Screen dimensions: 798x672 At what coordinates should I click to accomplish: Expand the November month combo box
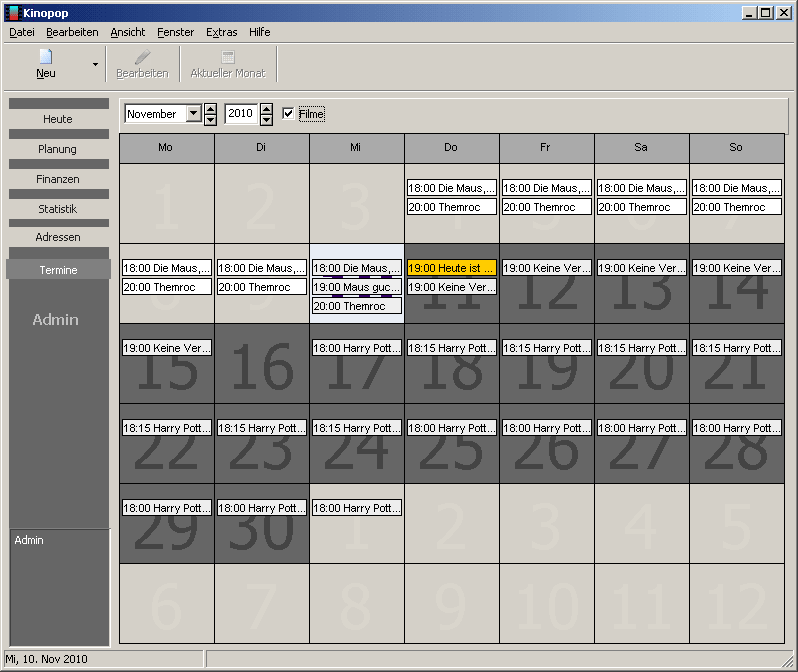point(194,114)
